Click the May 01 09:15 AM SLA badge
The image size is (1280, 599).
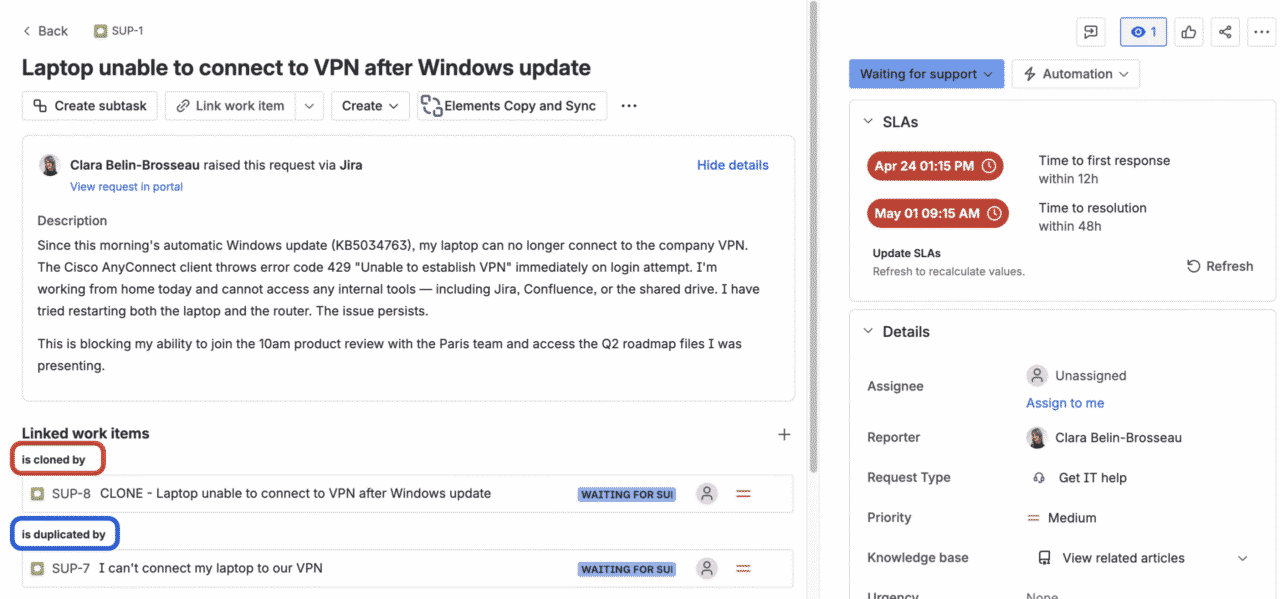[x=938, y=213]
